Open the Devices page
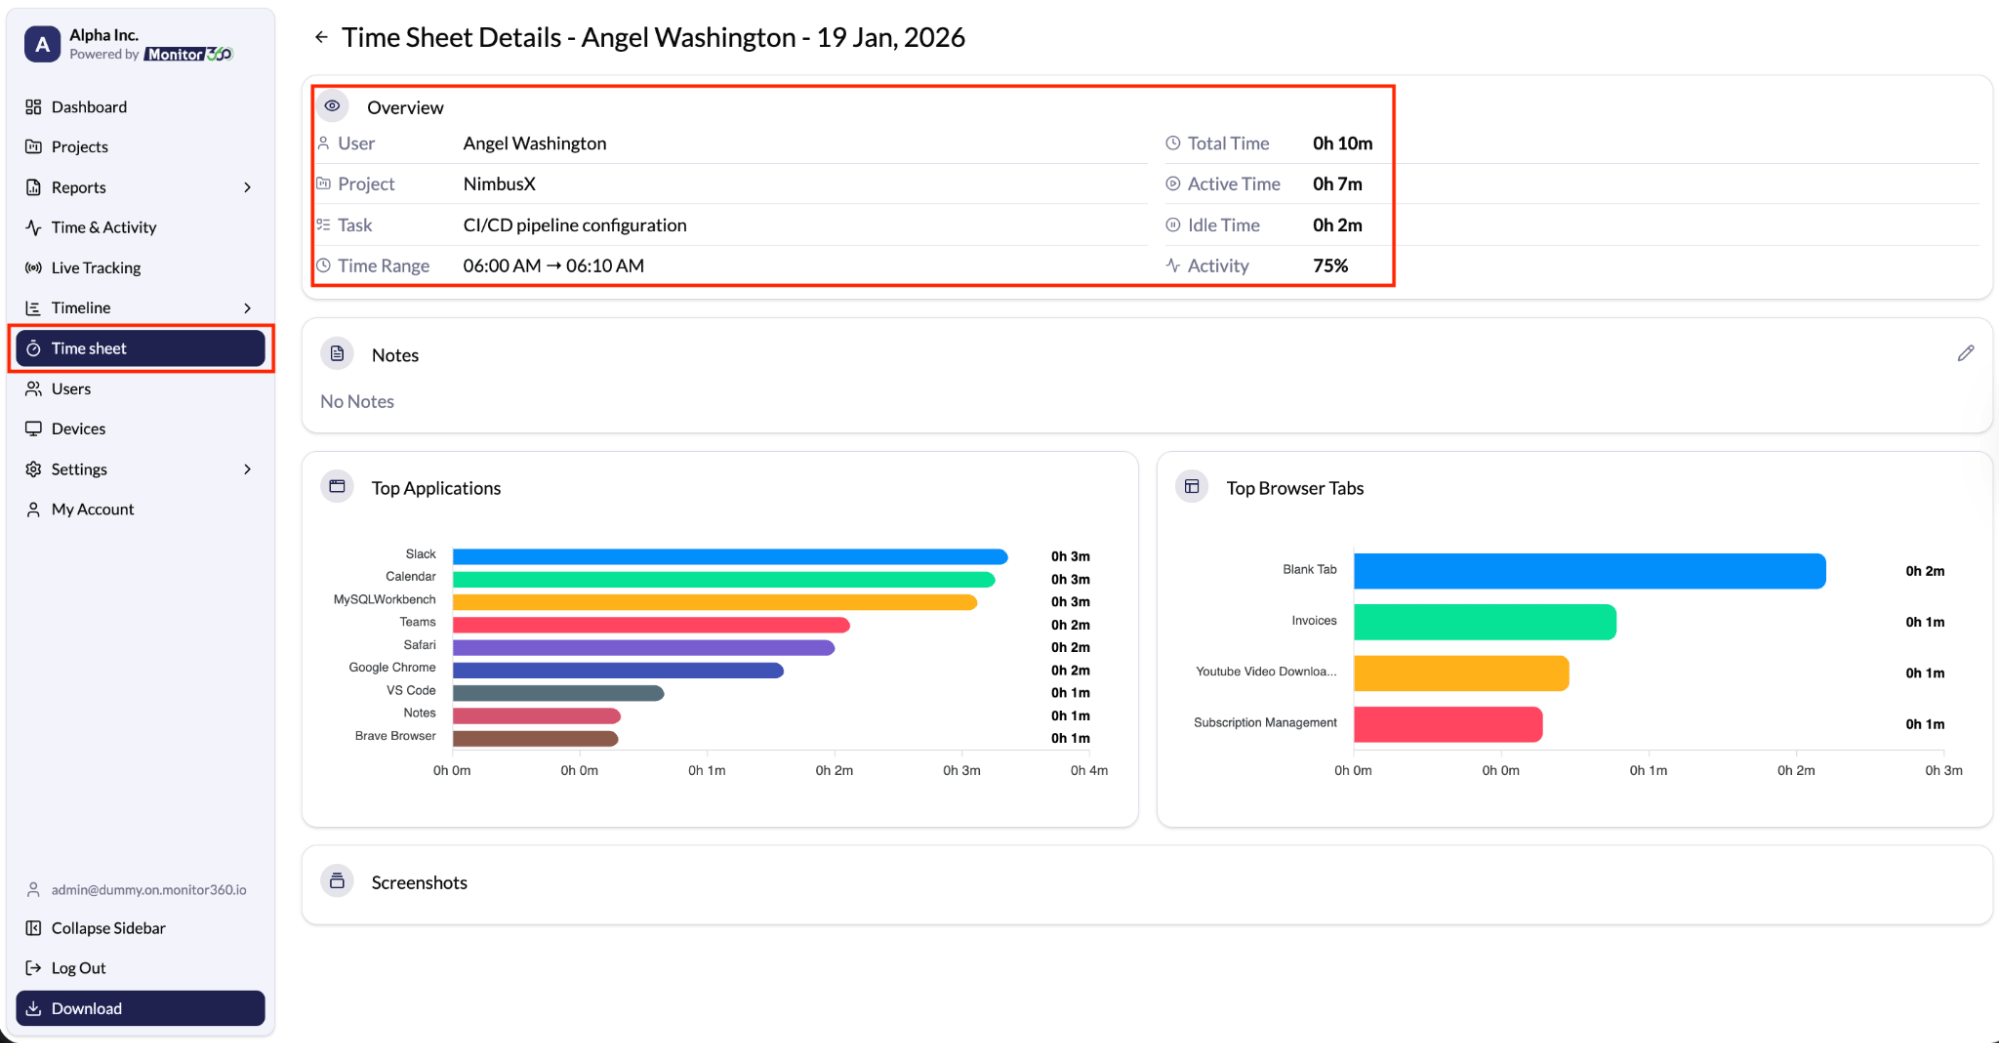 point(140,429)
